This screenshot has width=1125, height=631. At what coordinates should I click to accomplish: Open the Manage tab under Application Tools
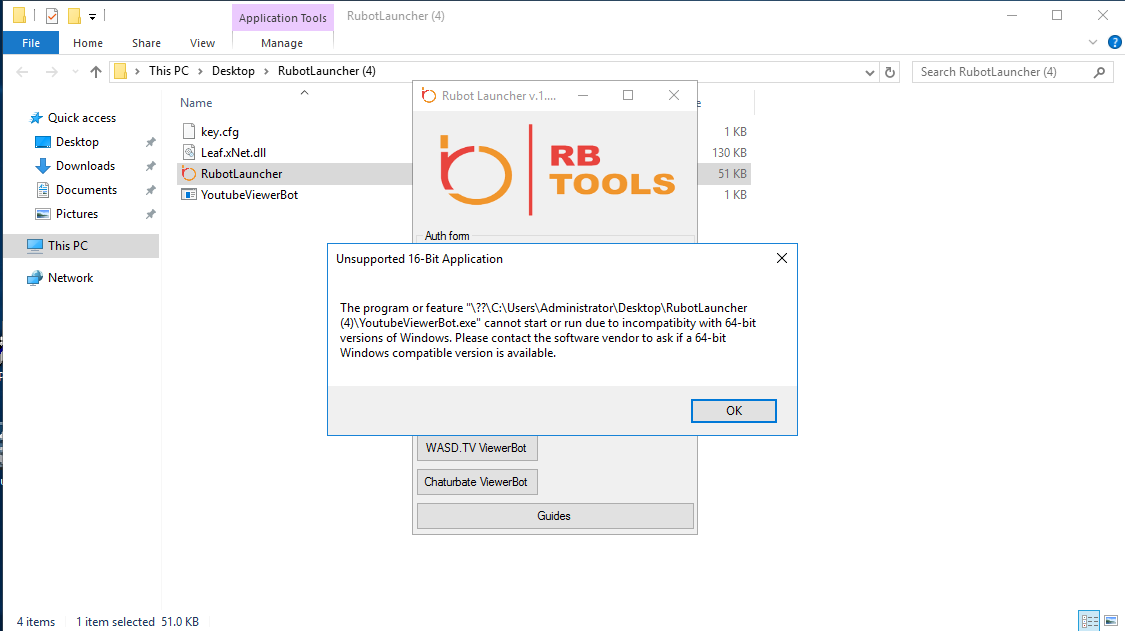click(x=281, y=43)
